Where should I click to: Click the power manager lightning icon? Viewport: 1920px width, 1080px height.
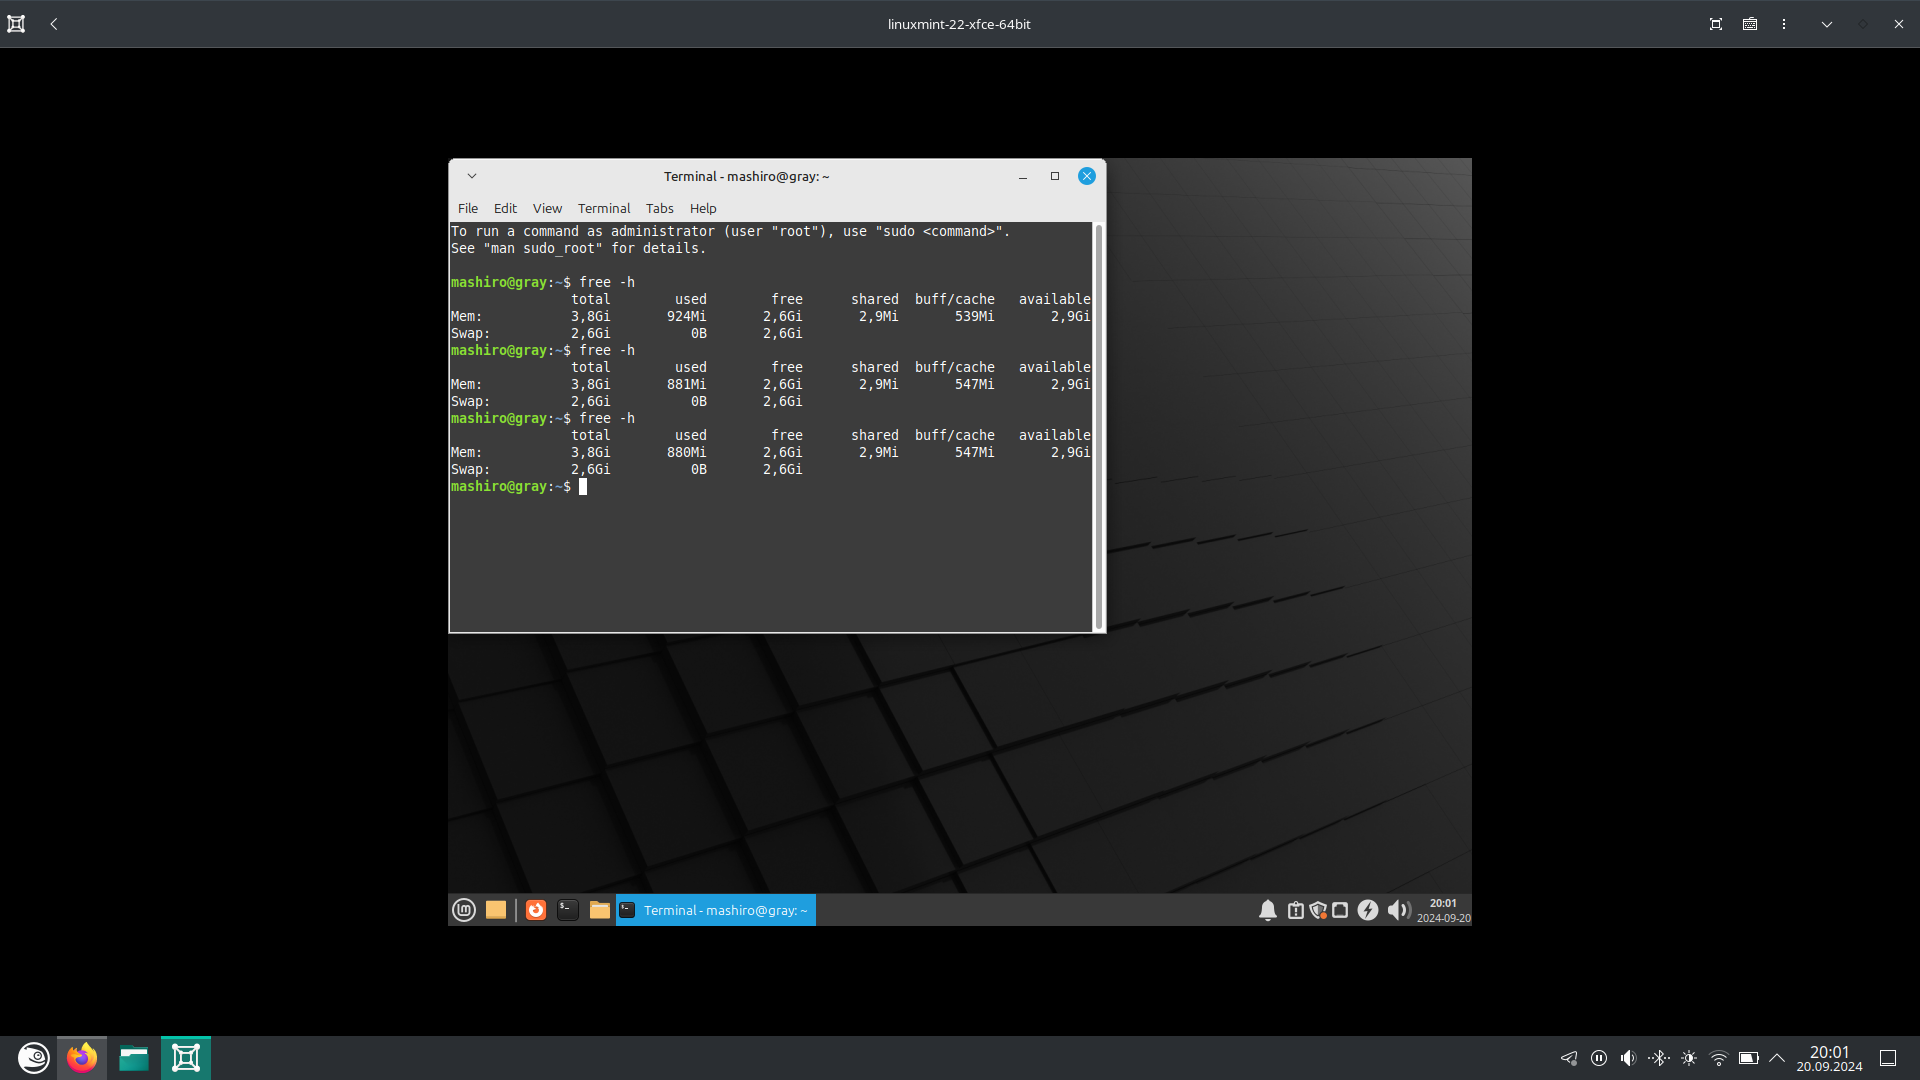click(x=1367, y=910)
